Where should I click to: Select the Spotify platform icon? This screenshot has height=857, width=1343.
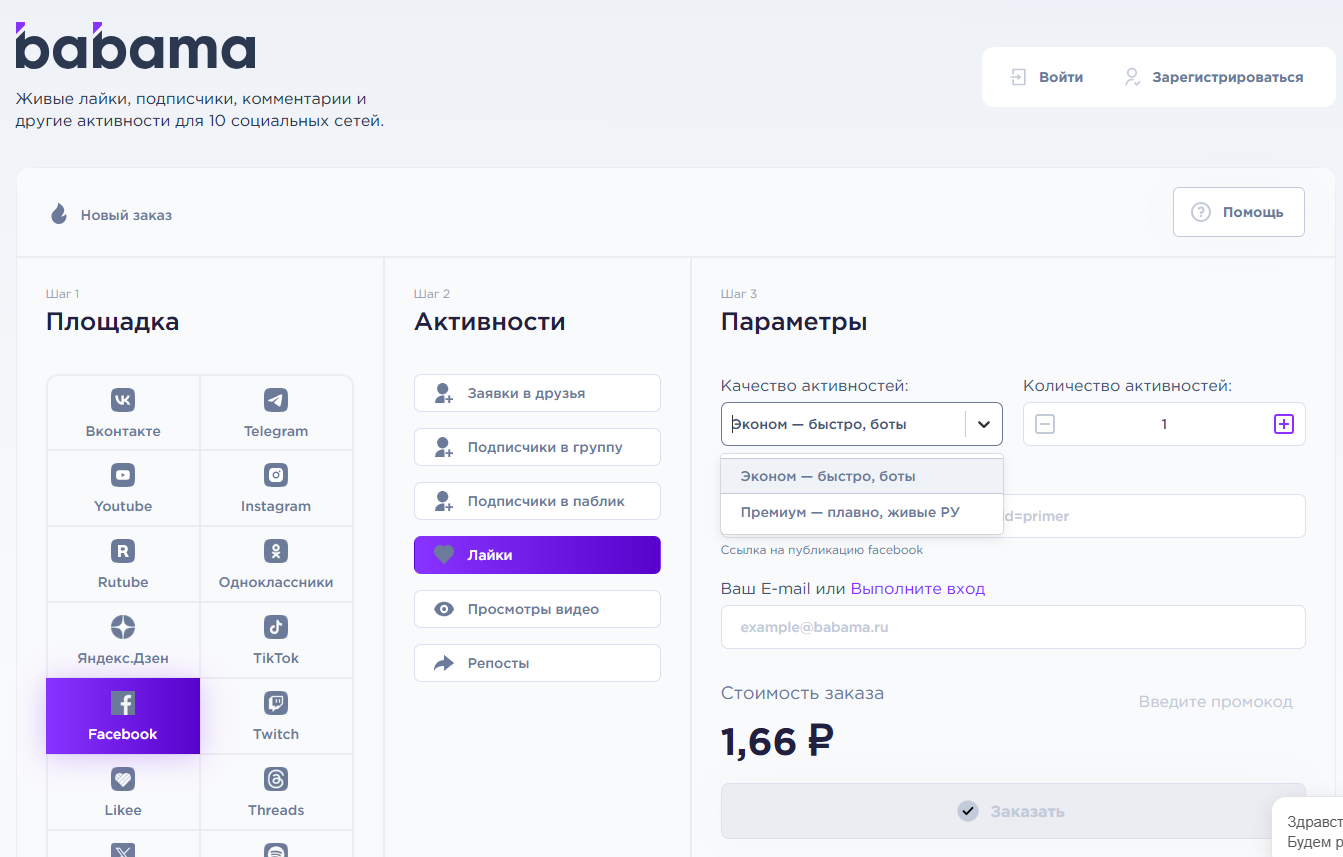tap(276, 850)
